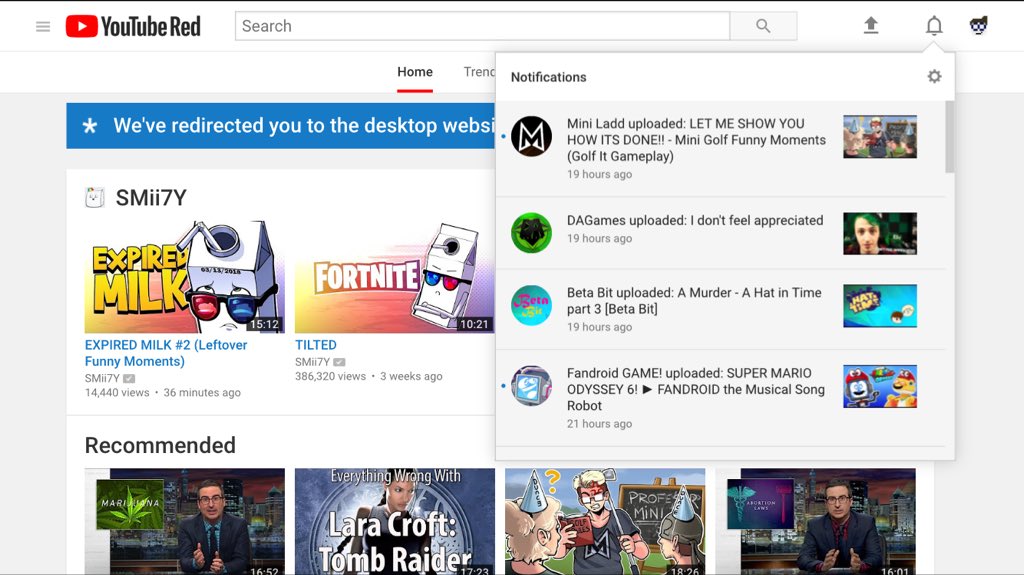
Task: Play John Oliver Marijuana recommended video
Action: pos(185,521)
